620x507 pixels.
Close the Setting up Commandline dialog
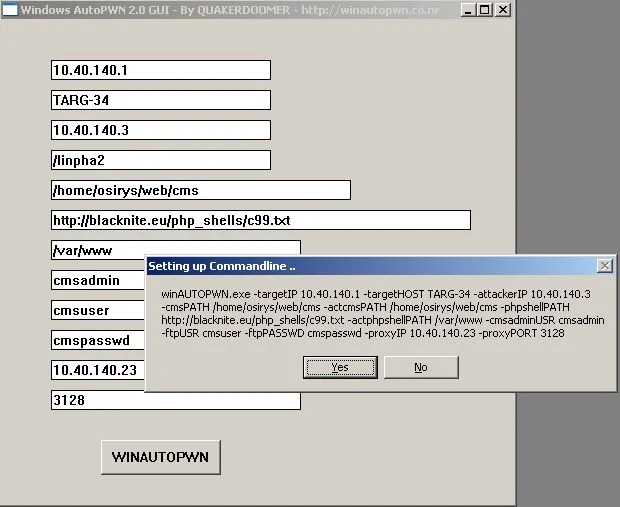point(605,266)
